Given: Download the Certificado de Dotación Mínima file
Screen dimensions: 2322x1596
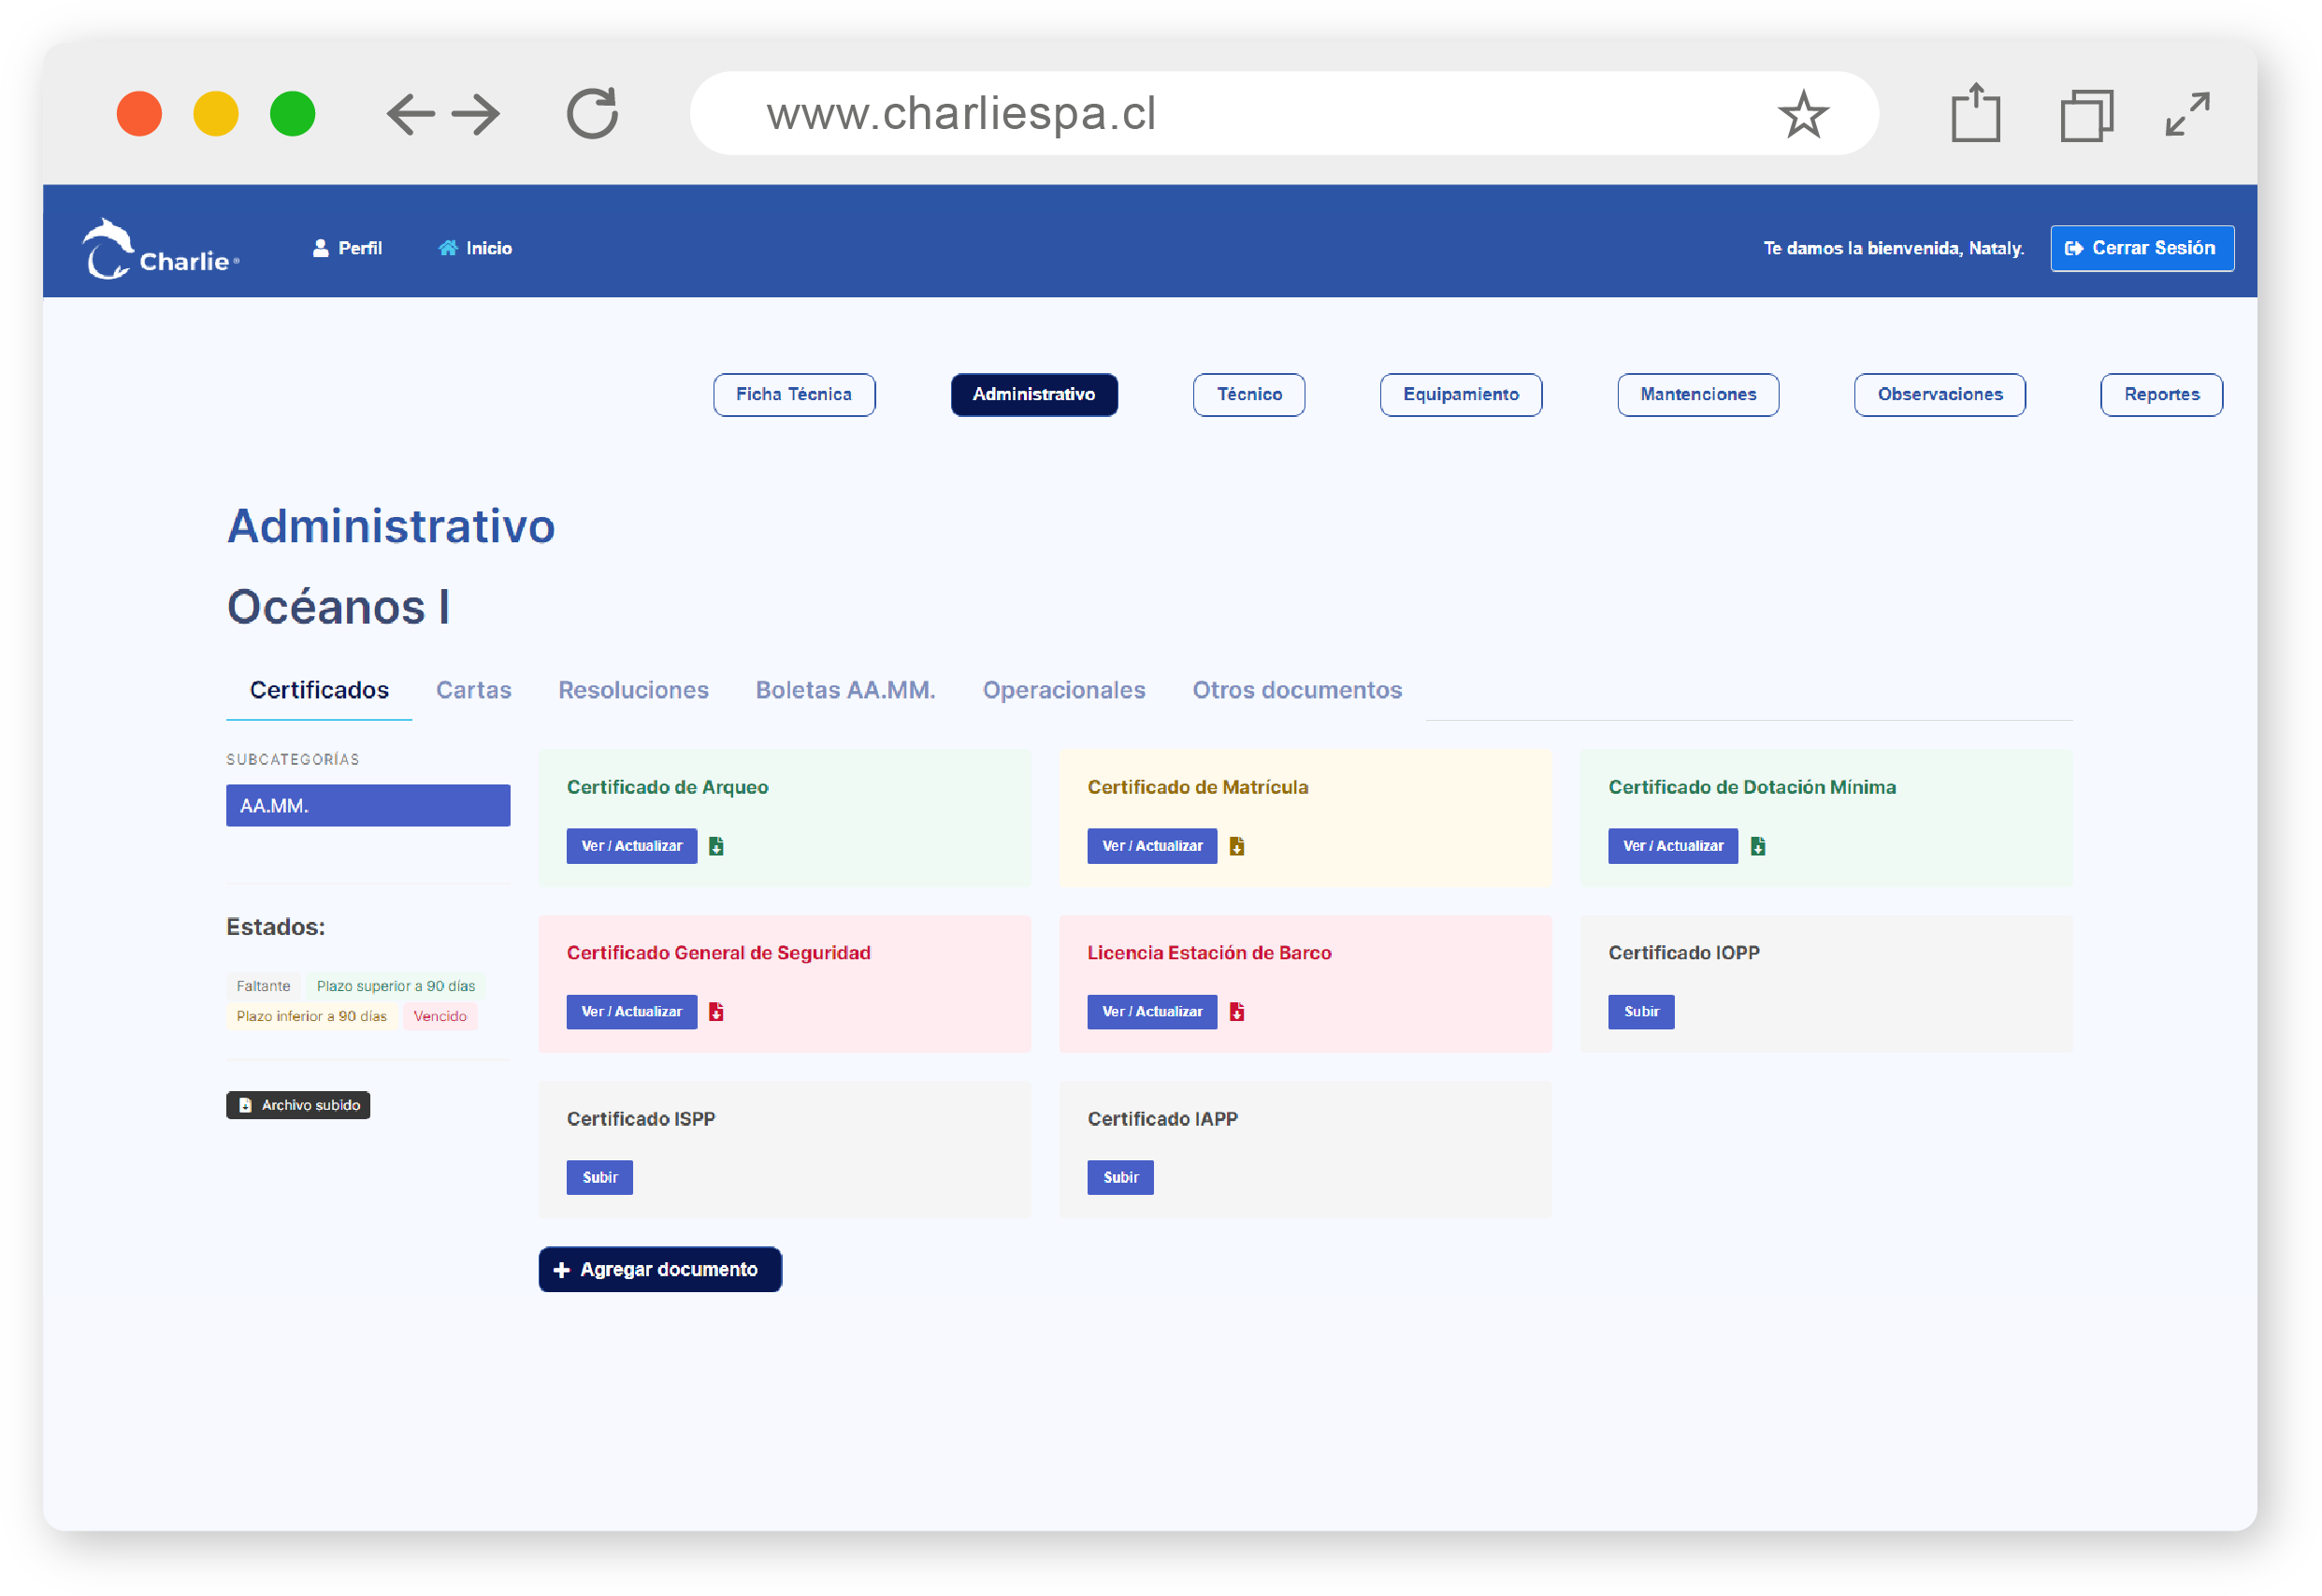Looking at the screenshot, I should point(1757,846).
